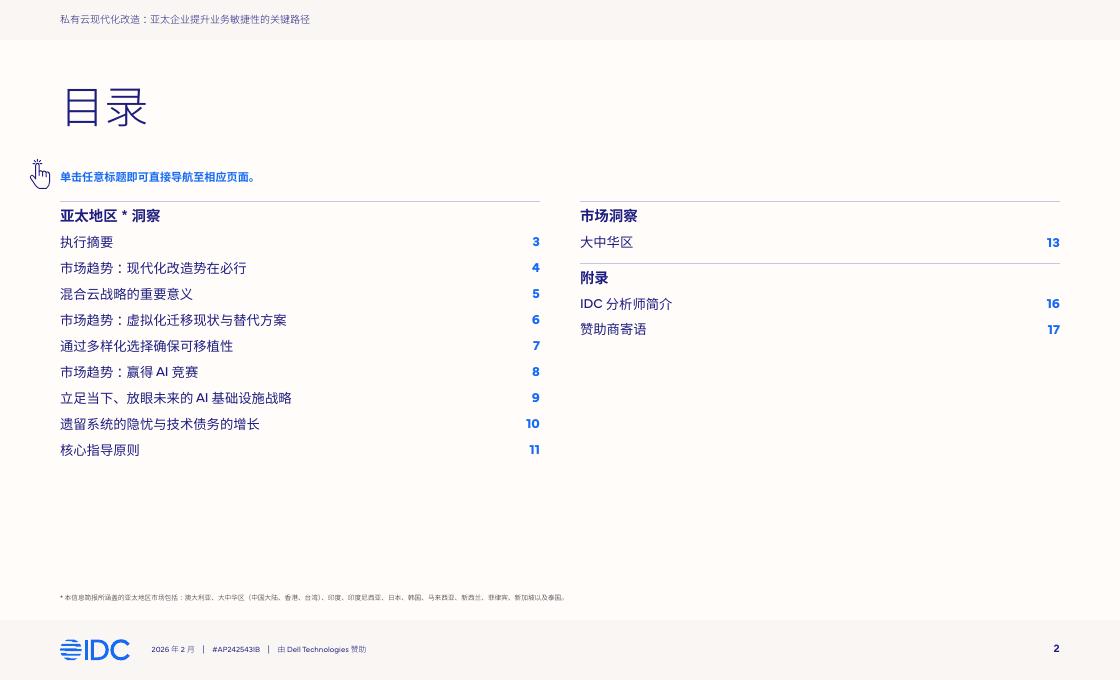Click the #AP242543IB document code
1120x680 pixels.
(236, 649)
